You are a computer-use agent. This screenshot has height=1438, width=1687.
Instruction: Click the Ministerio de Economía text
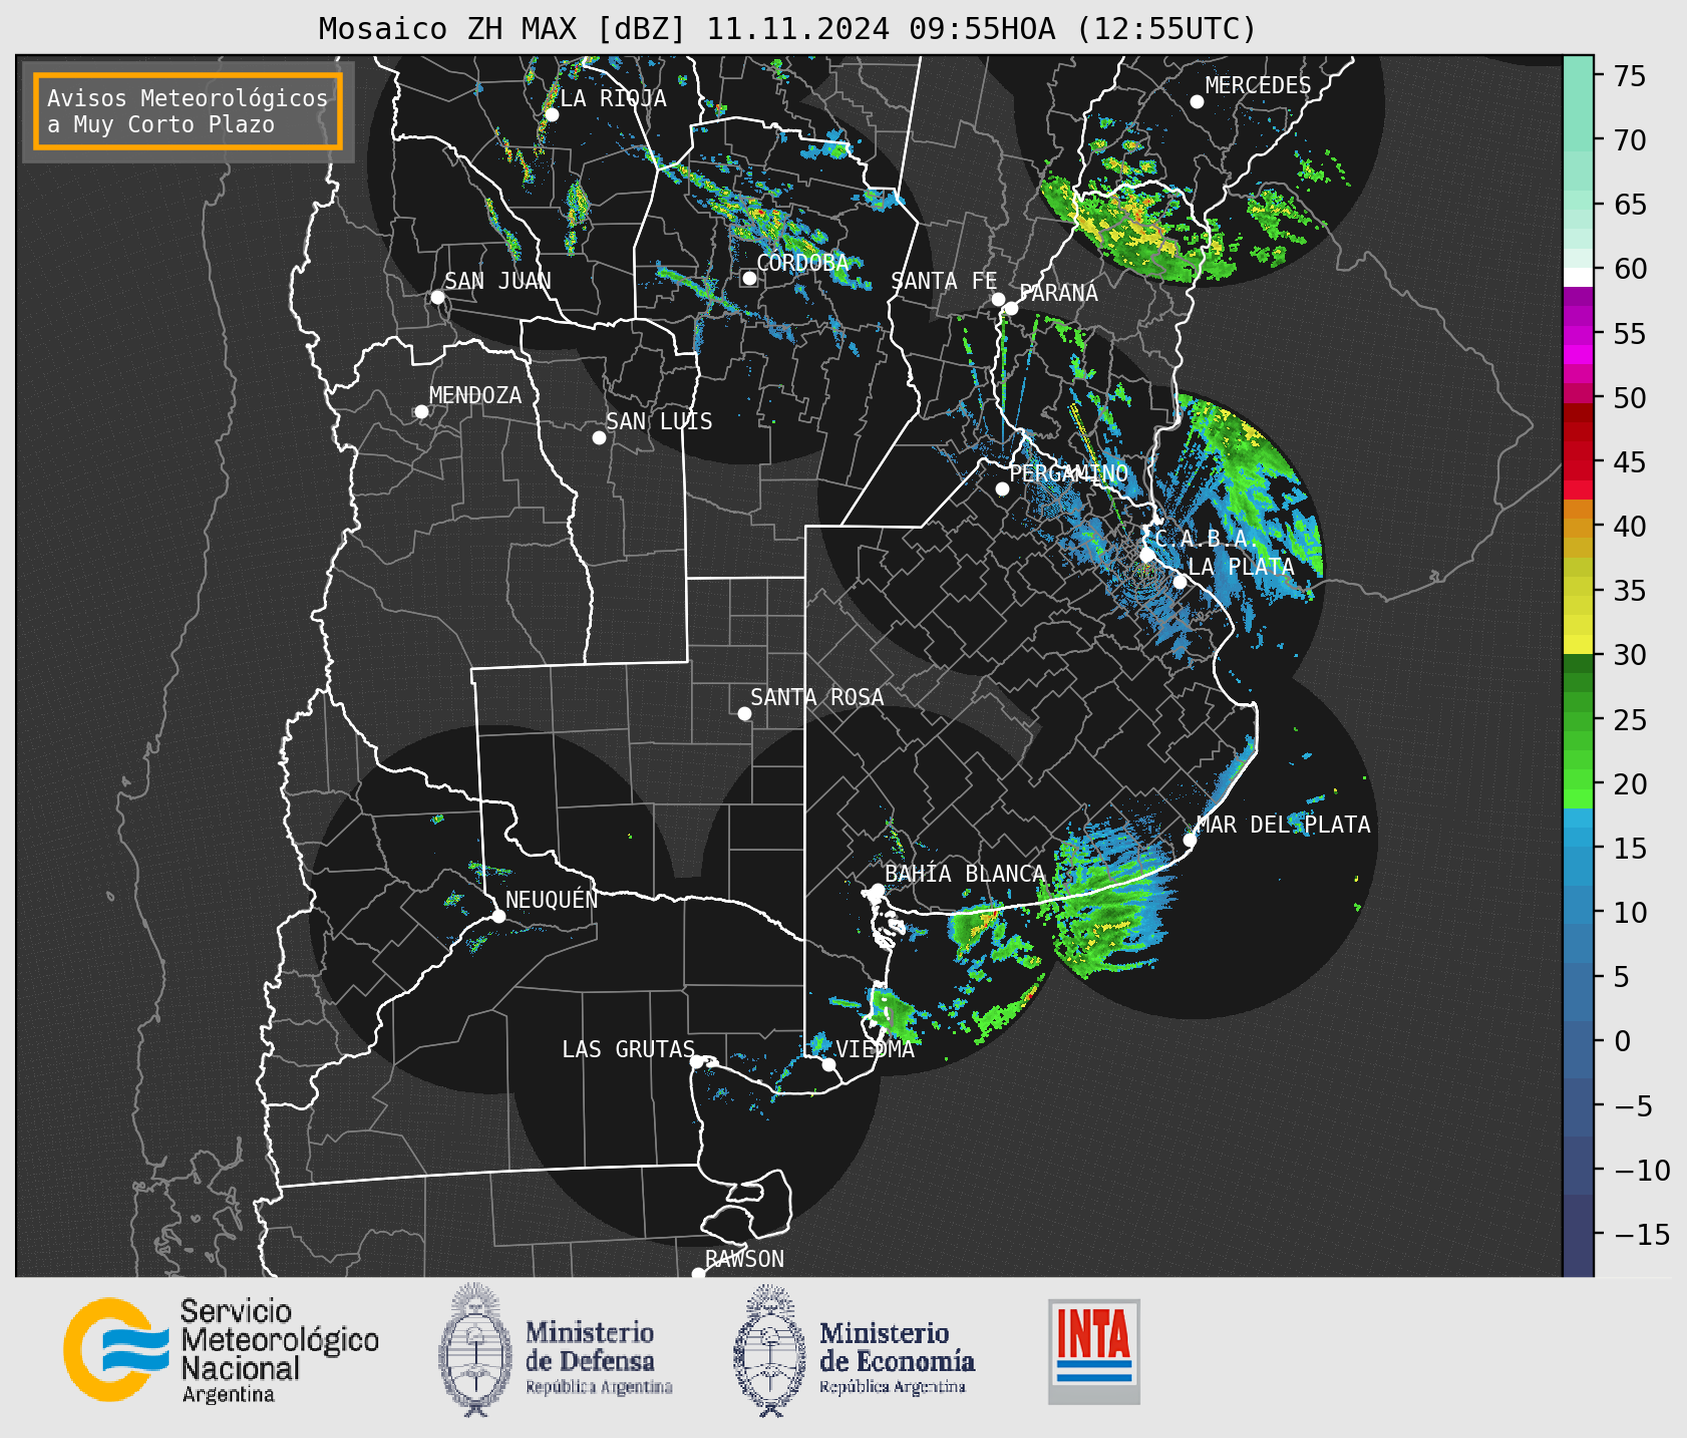pos(897,1358)
